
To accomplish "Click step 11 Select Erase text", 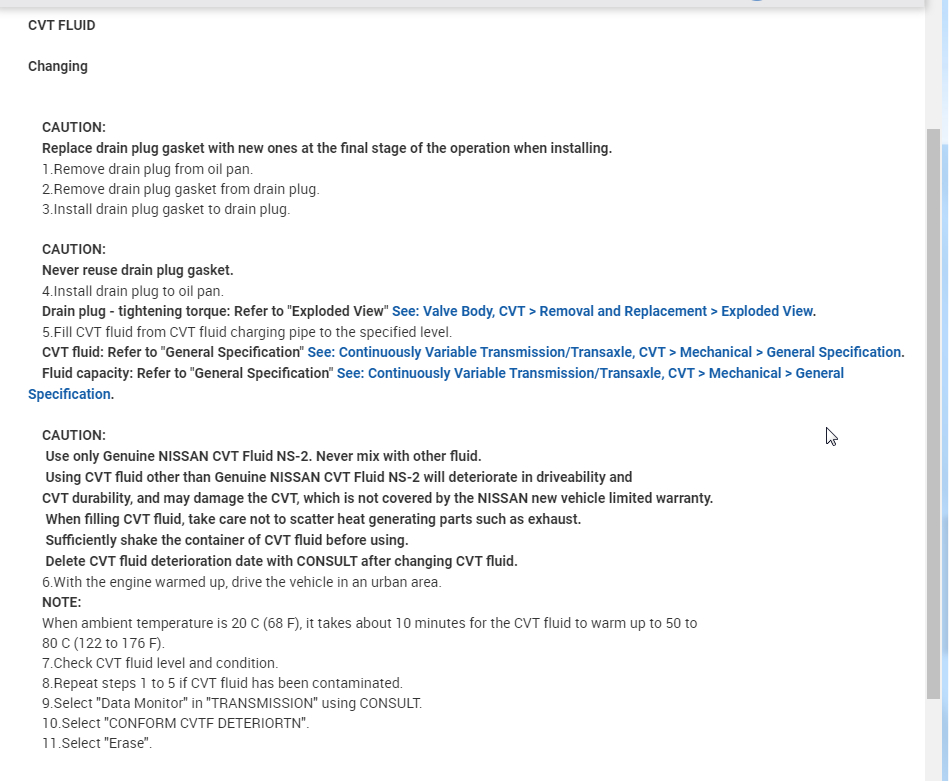I will point(97,743).
